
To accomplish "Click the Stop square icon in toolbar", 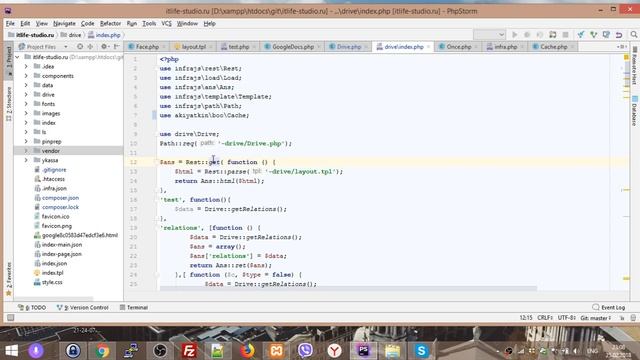I will coord(565,35).
